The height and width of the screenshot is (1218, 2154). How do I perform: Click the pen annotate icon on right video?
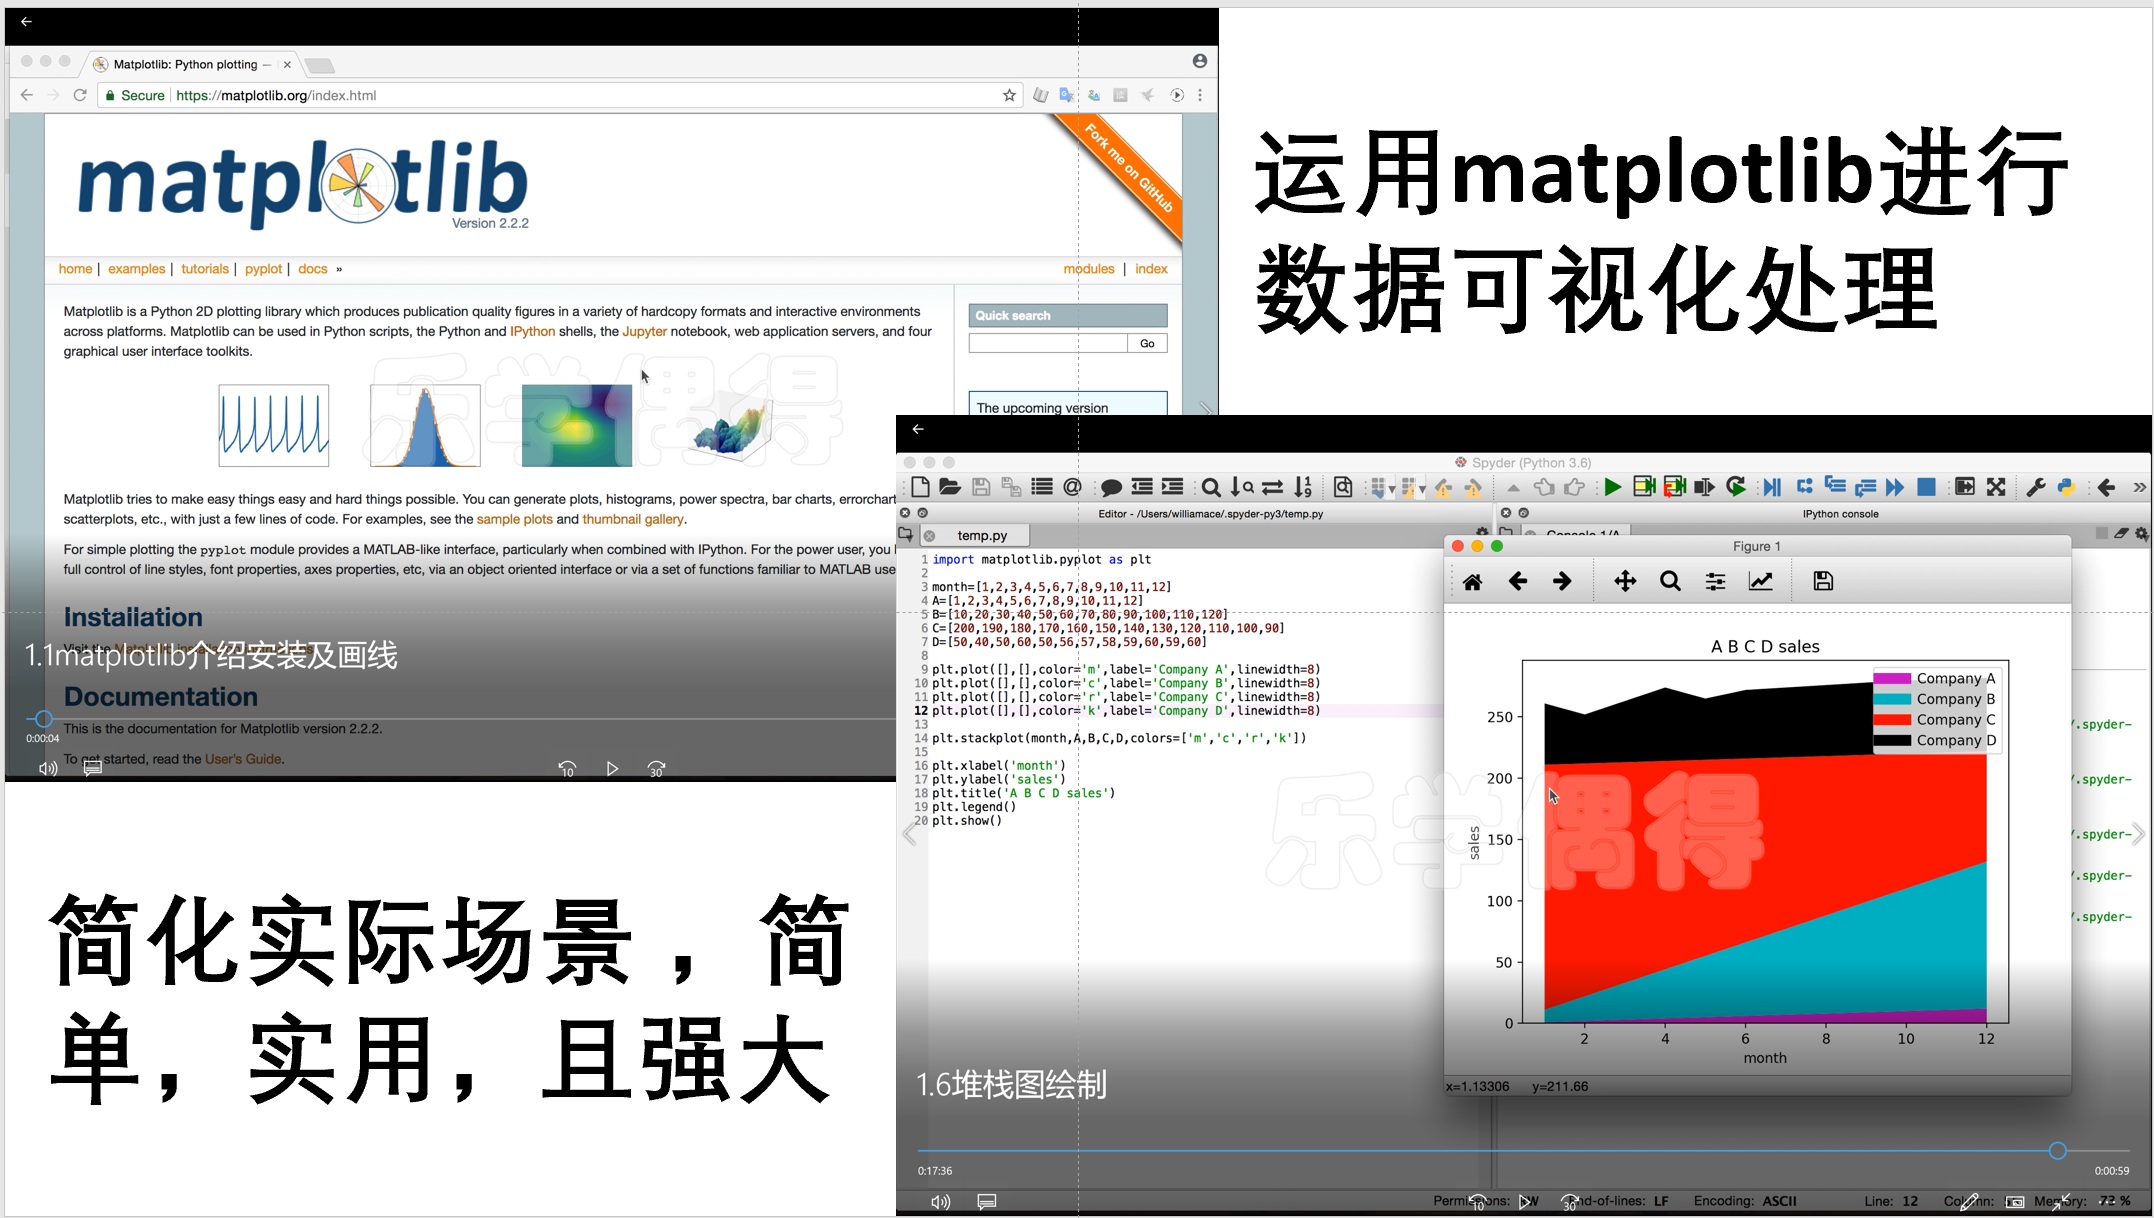pos(1969,1202)
